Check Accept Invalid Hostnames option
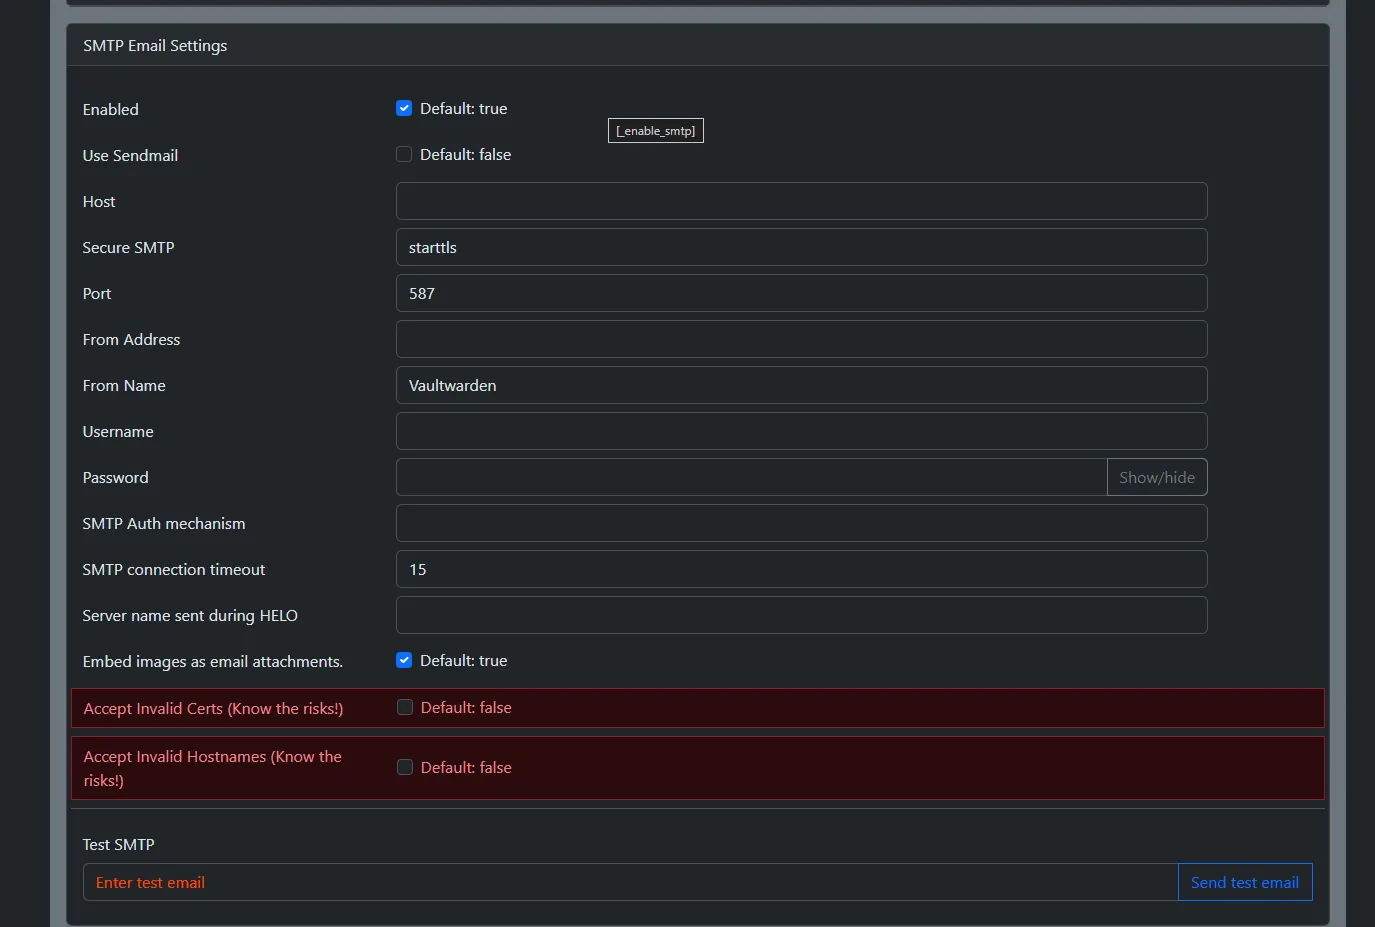 405,767
